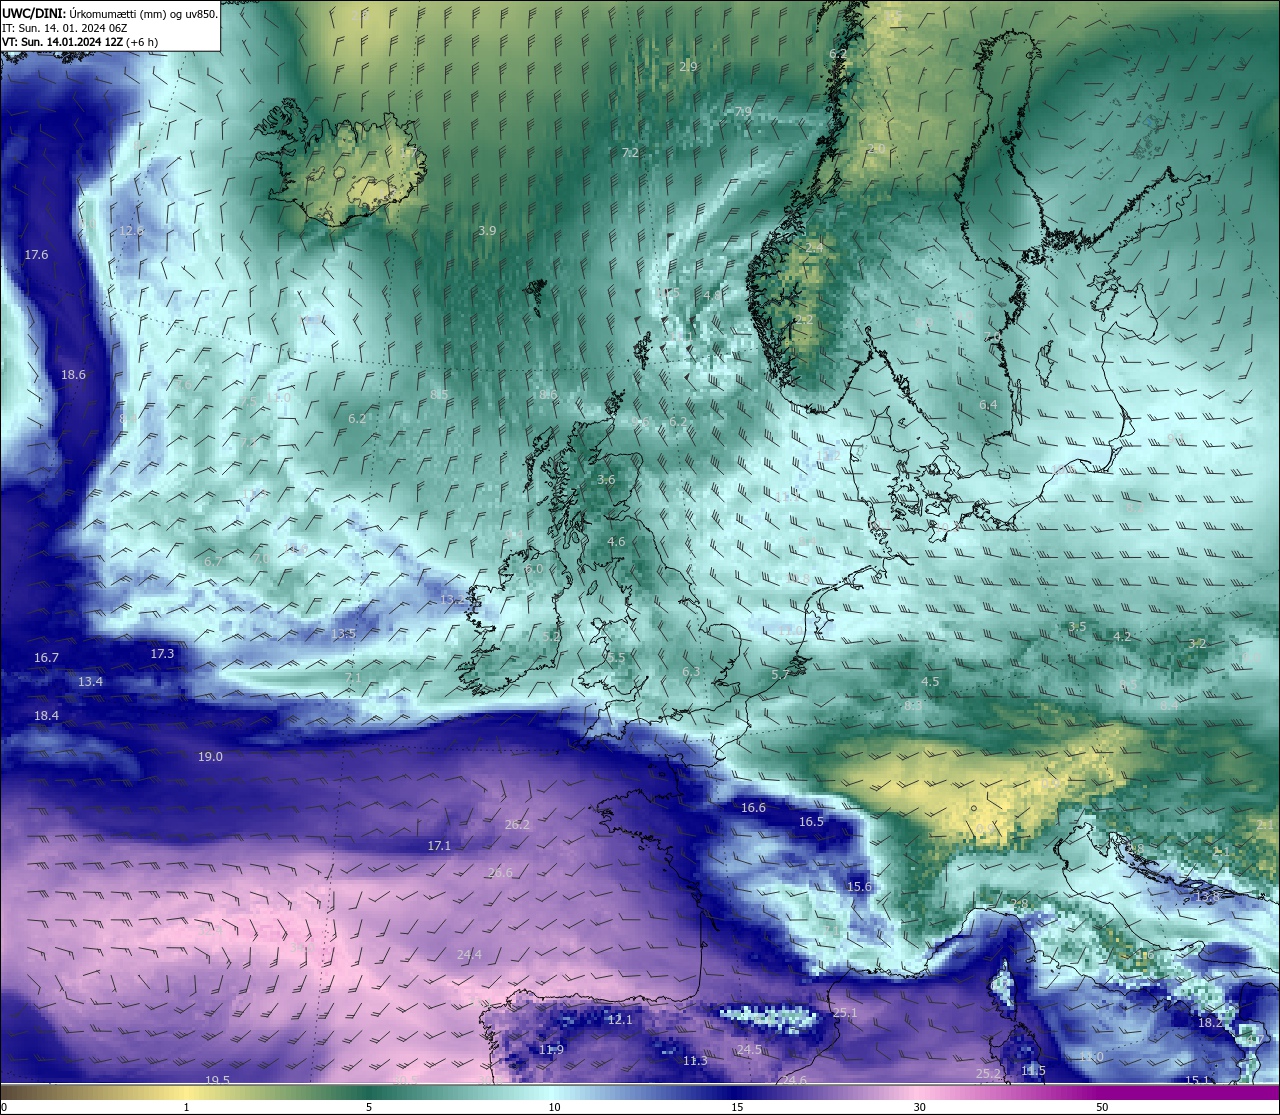Click the 4.2 value label
This screenshot has width=1280, height=1115.
[x=1122, y=637]
